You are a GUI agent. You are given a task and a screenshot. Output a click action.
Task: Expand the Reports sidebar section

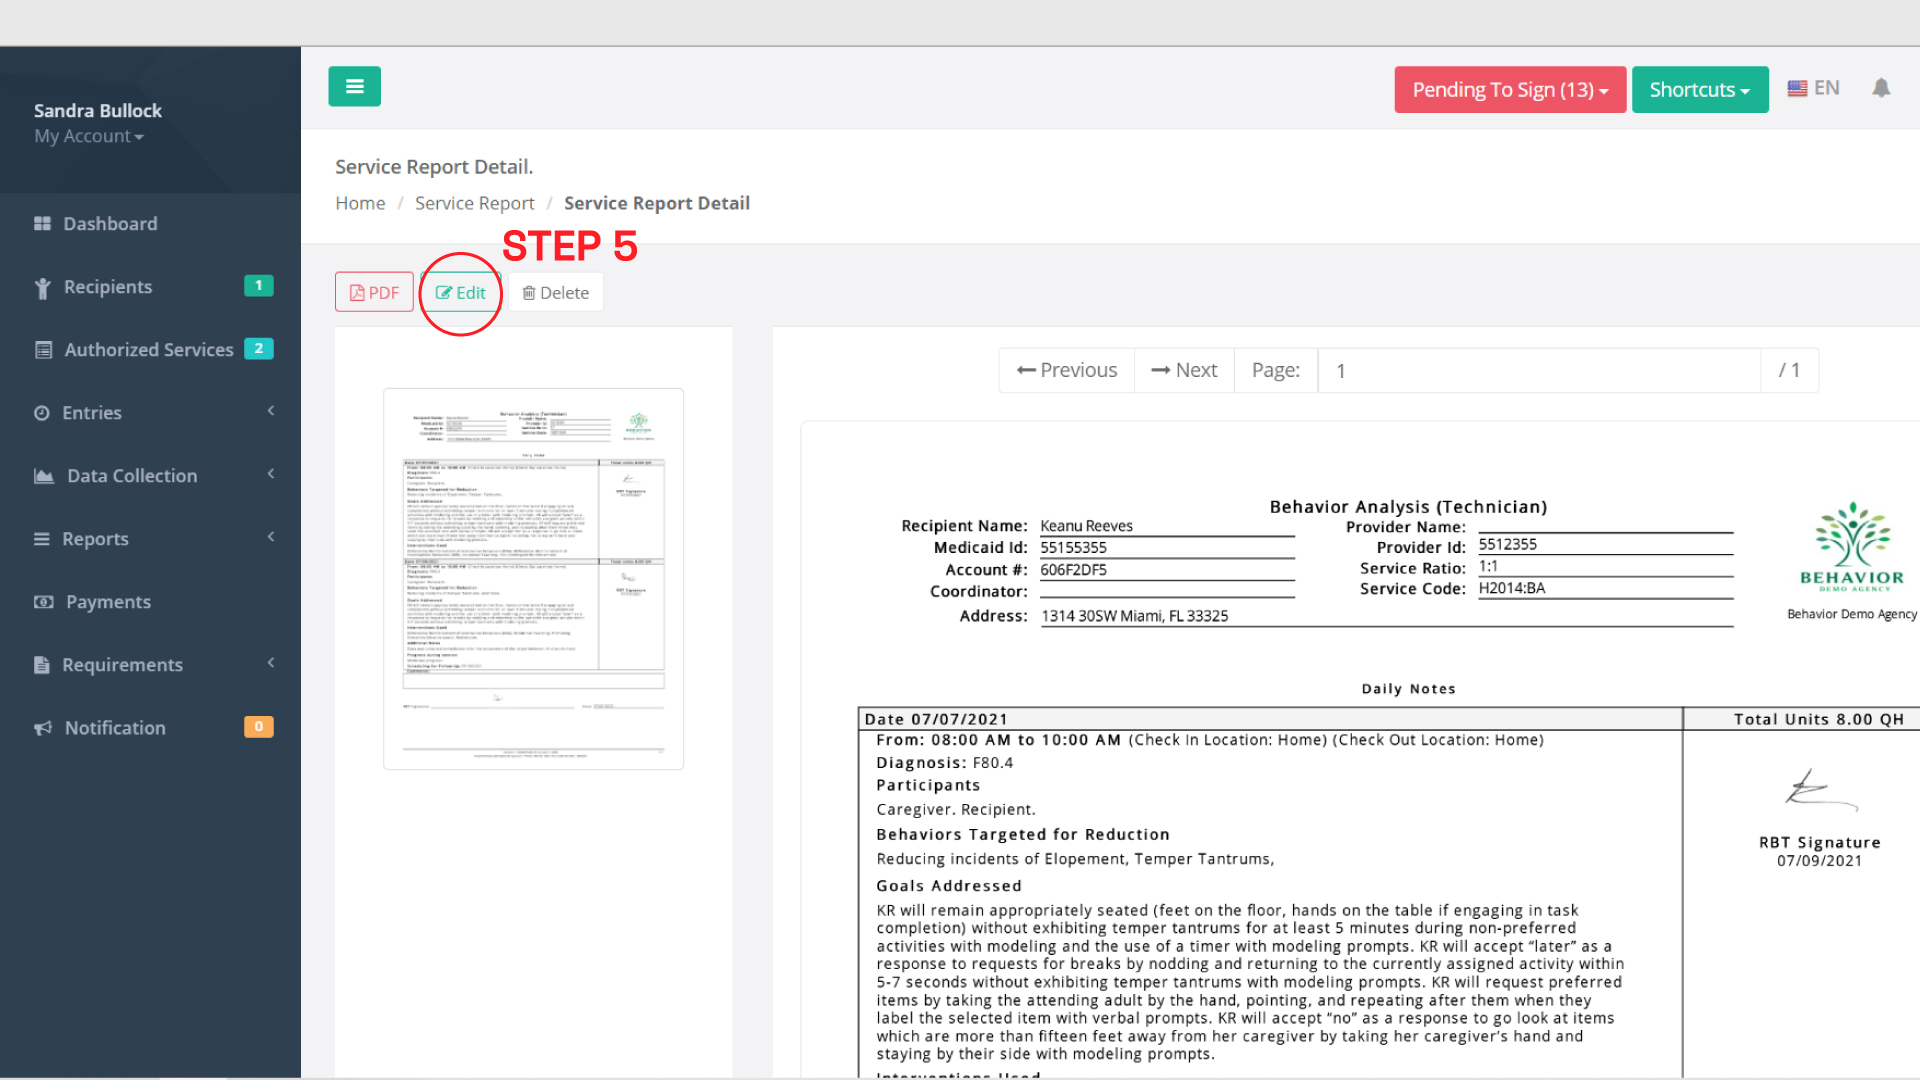[x=95, y=538]
